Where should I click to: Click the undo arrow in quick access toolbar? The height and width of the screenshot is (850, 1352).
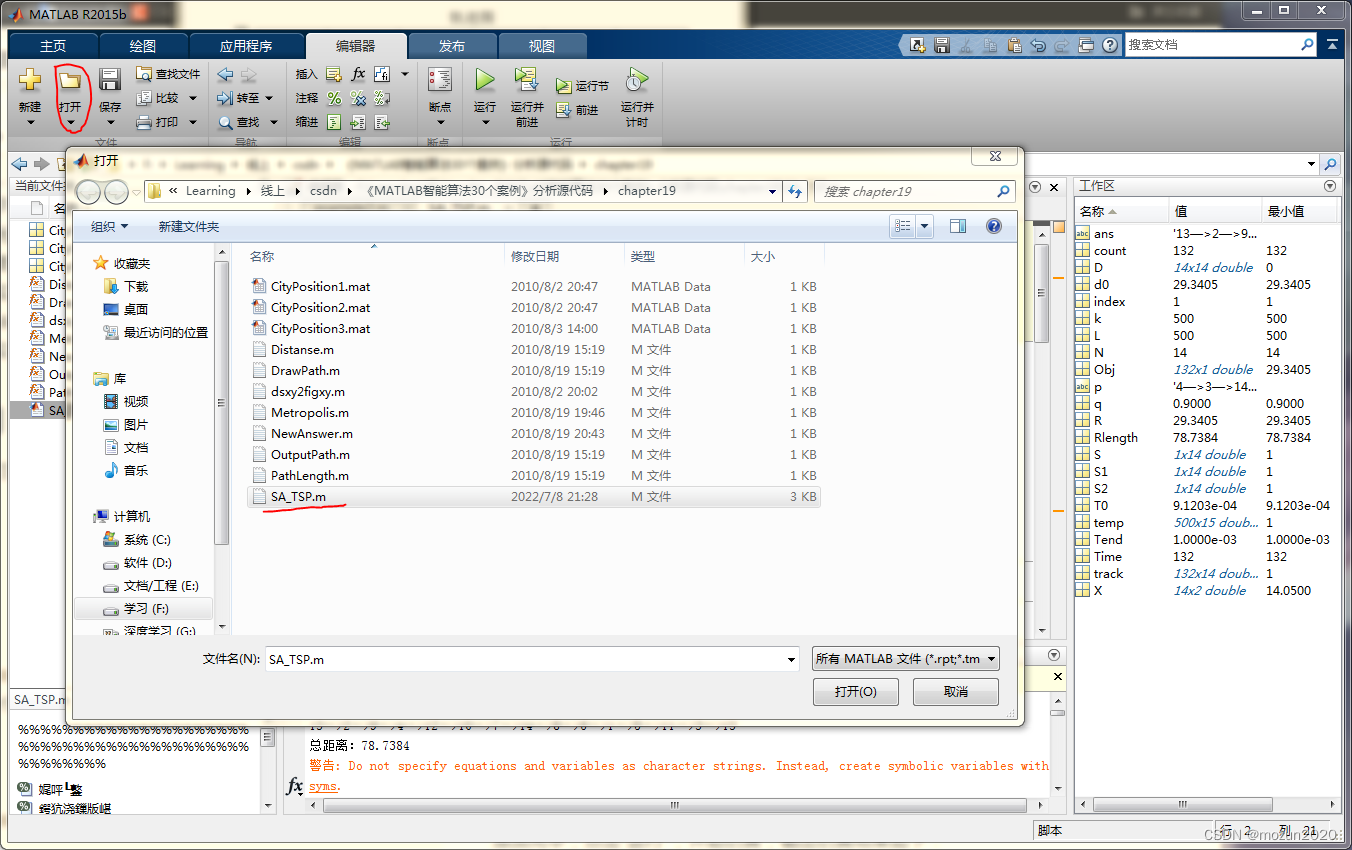[1038, 45]
